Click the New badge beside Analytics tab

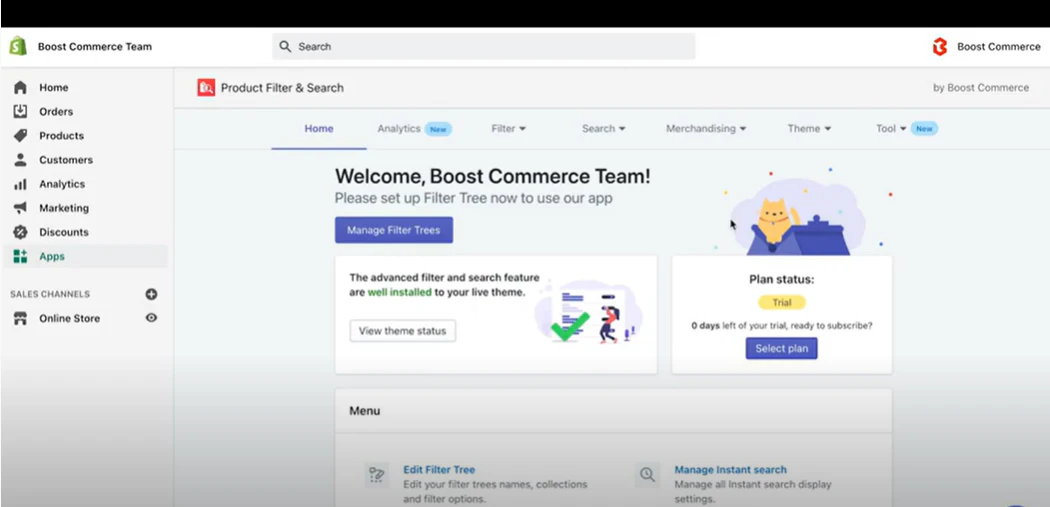click(438, 129)
